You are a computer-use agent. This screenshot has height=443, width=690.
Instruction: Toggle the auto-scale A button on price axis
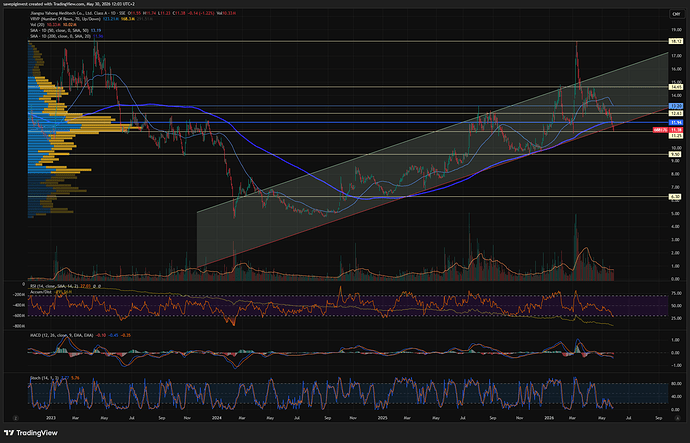[x=676, y=418]
